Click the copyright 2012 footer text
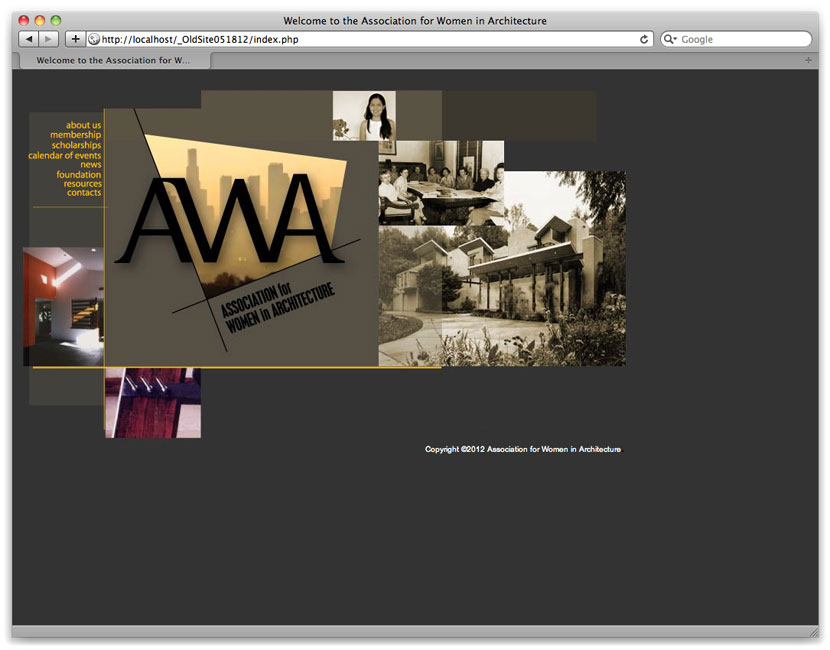Image resolution: width=830 pixels, height=650 pixels. tap(523, 449)
